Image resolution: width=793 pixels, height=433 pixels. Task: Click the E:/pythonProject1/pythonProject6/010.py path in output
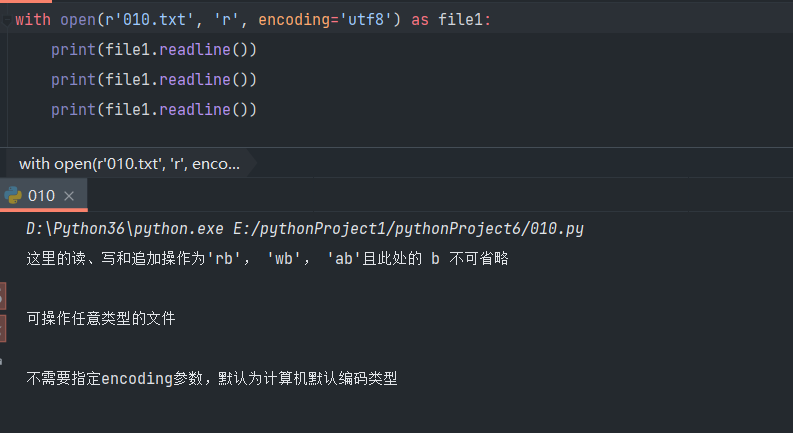pyautogui.click(x=420, y=229)
